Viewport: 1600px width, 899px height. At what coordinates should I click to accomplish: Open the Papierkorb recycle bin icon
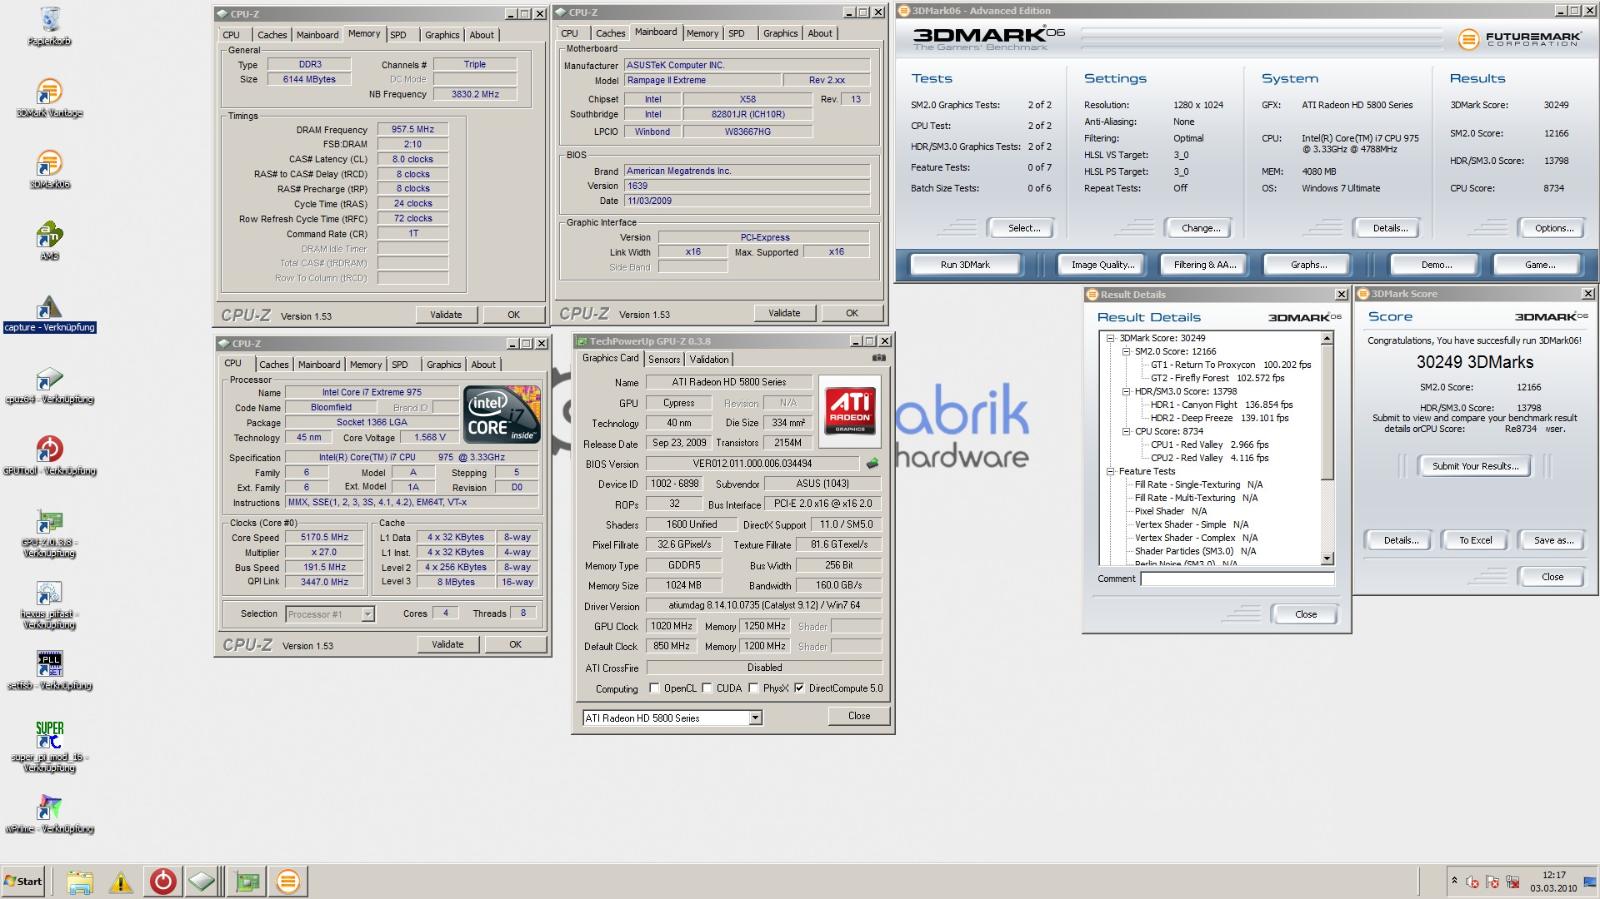point(49,26)
